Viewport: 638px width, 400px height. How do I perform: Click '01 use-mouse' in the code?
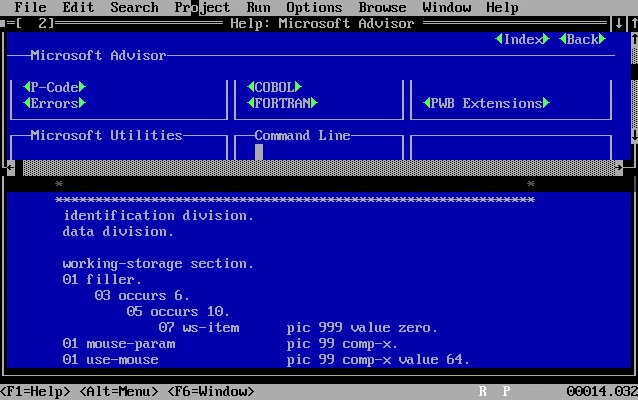click(110, 359)
